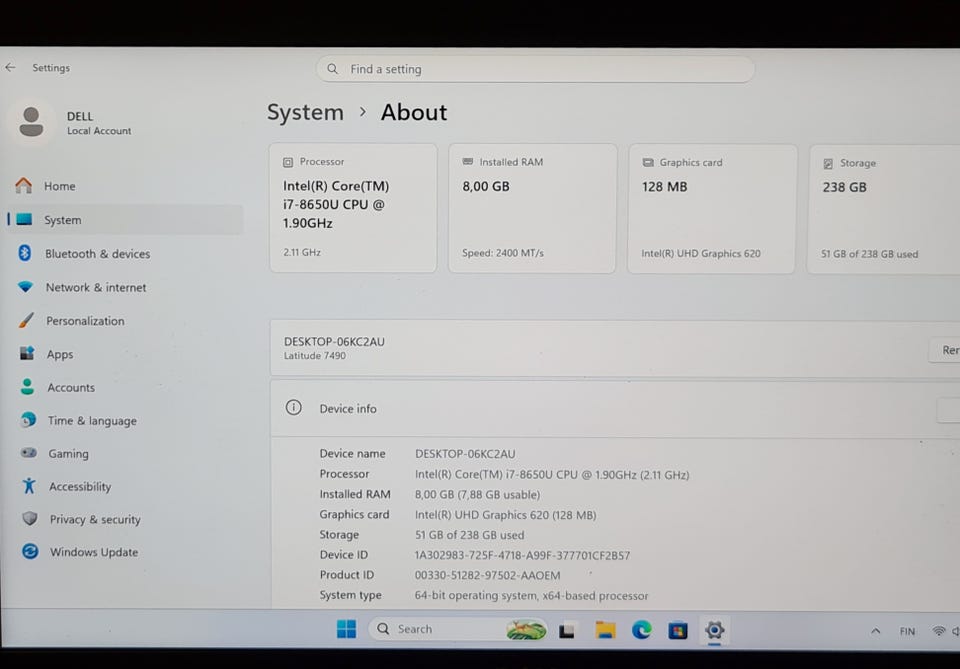Click System in the breadcrumb
The height and width of the screenshot is (669, 960).
coord(305,113)
